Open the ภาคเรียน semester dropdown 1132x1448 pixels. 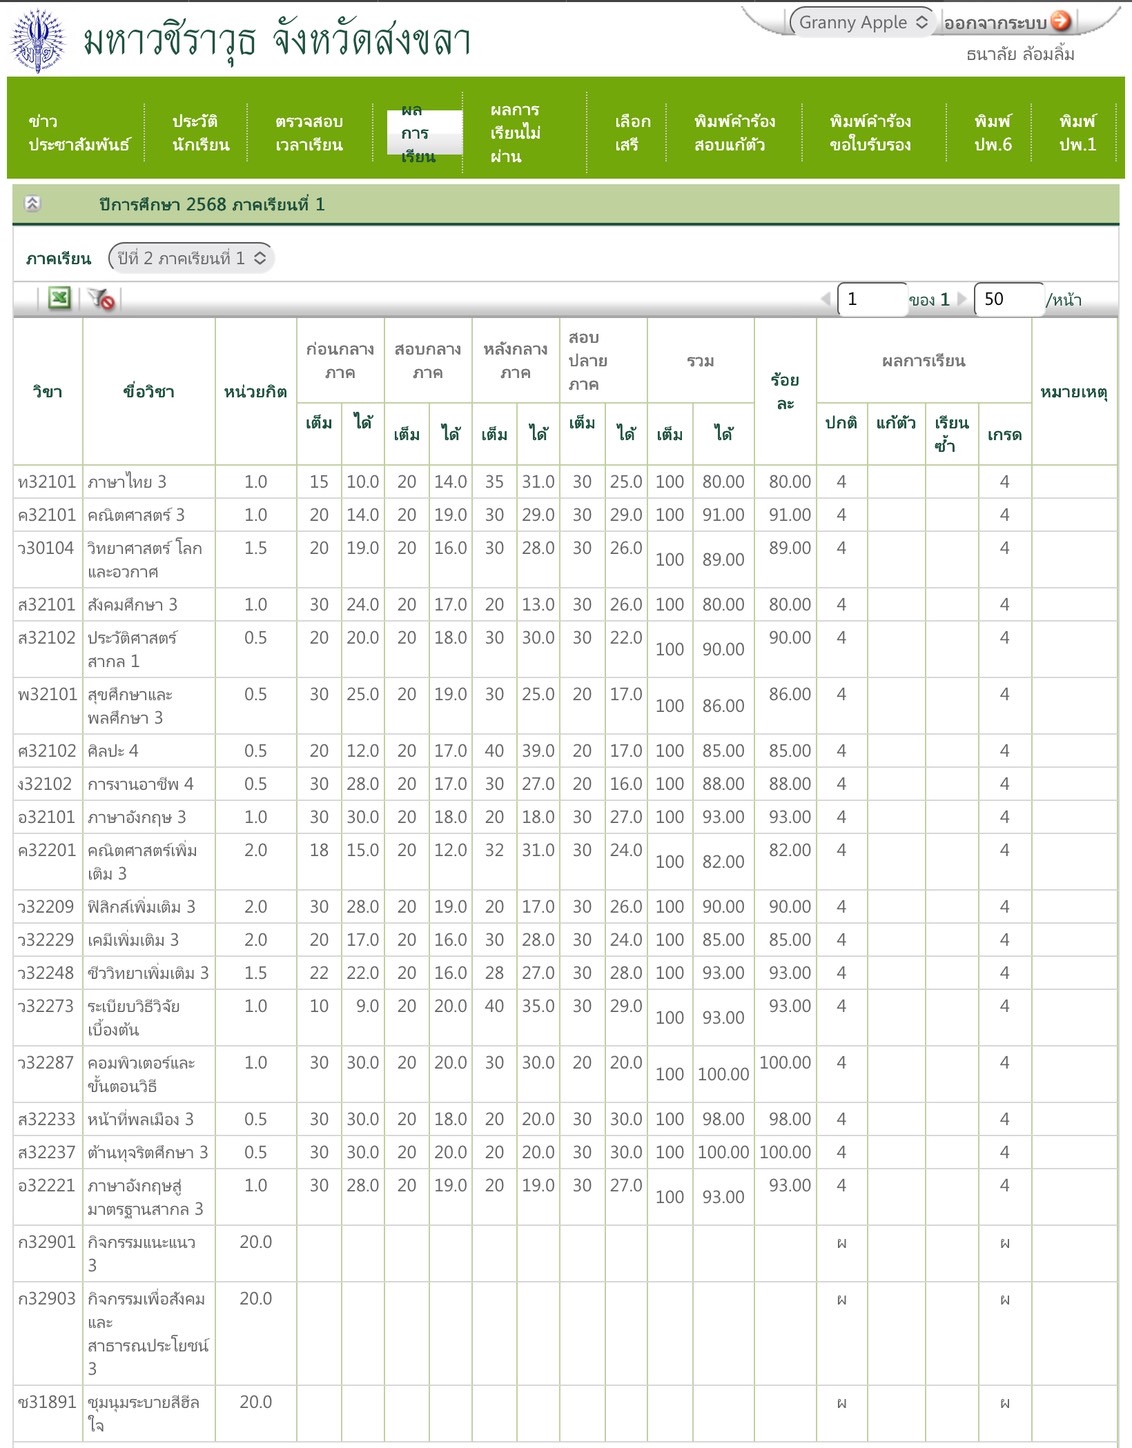(191, 258)
